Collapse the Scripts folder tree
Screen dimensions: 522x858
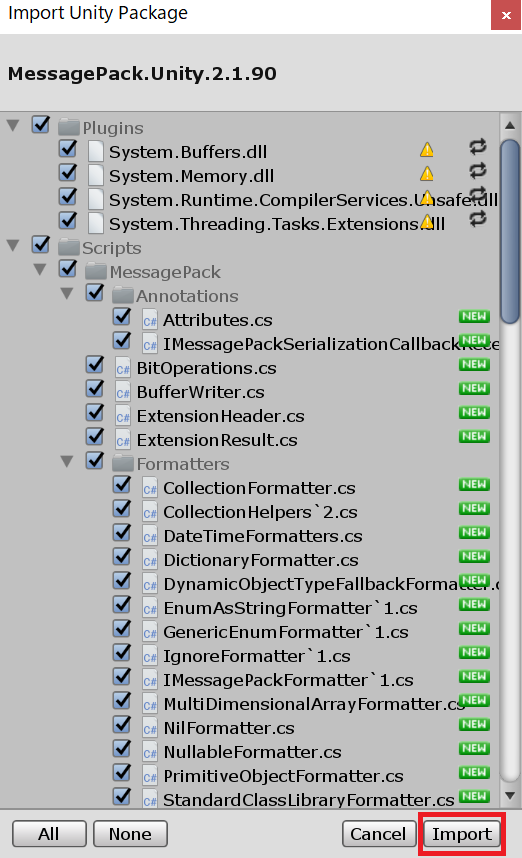[x=13, y=246]
